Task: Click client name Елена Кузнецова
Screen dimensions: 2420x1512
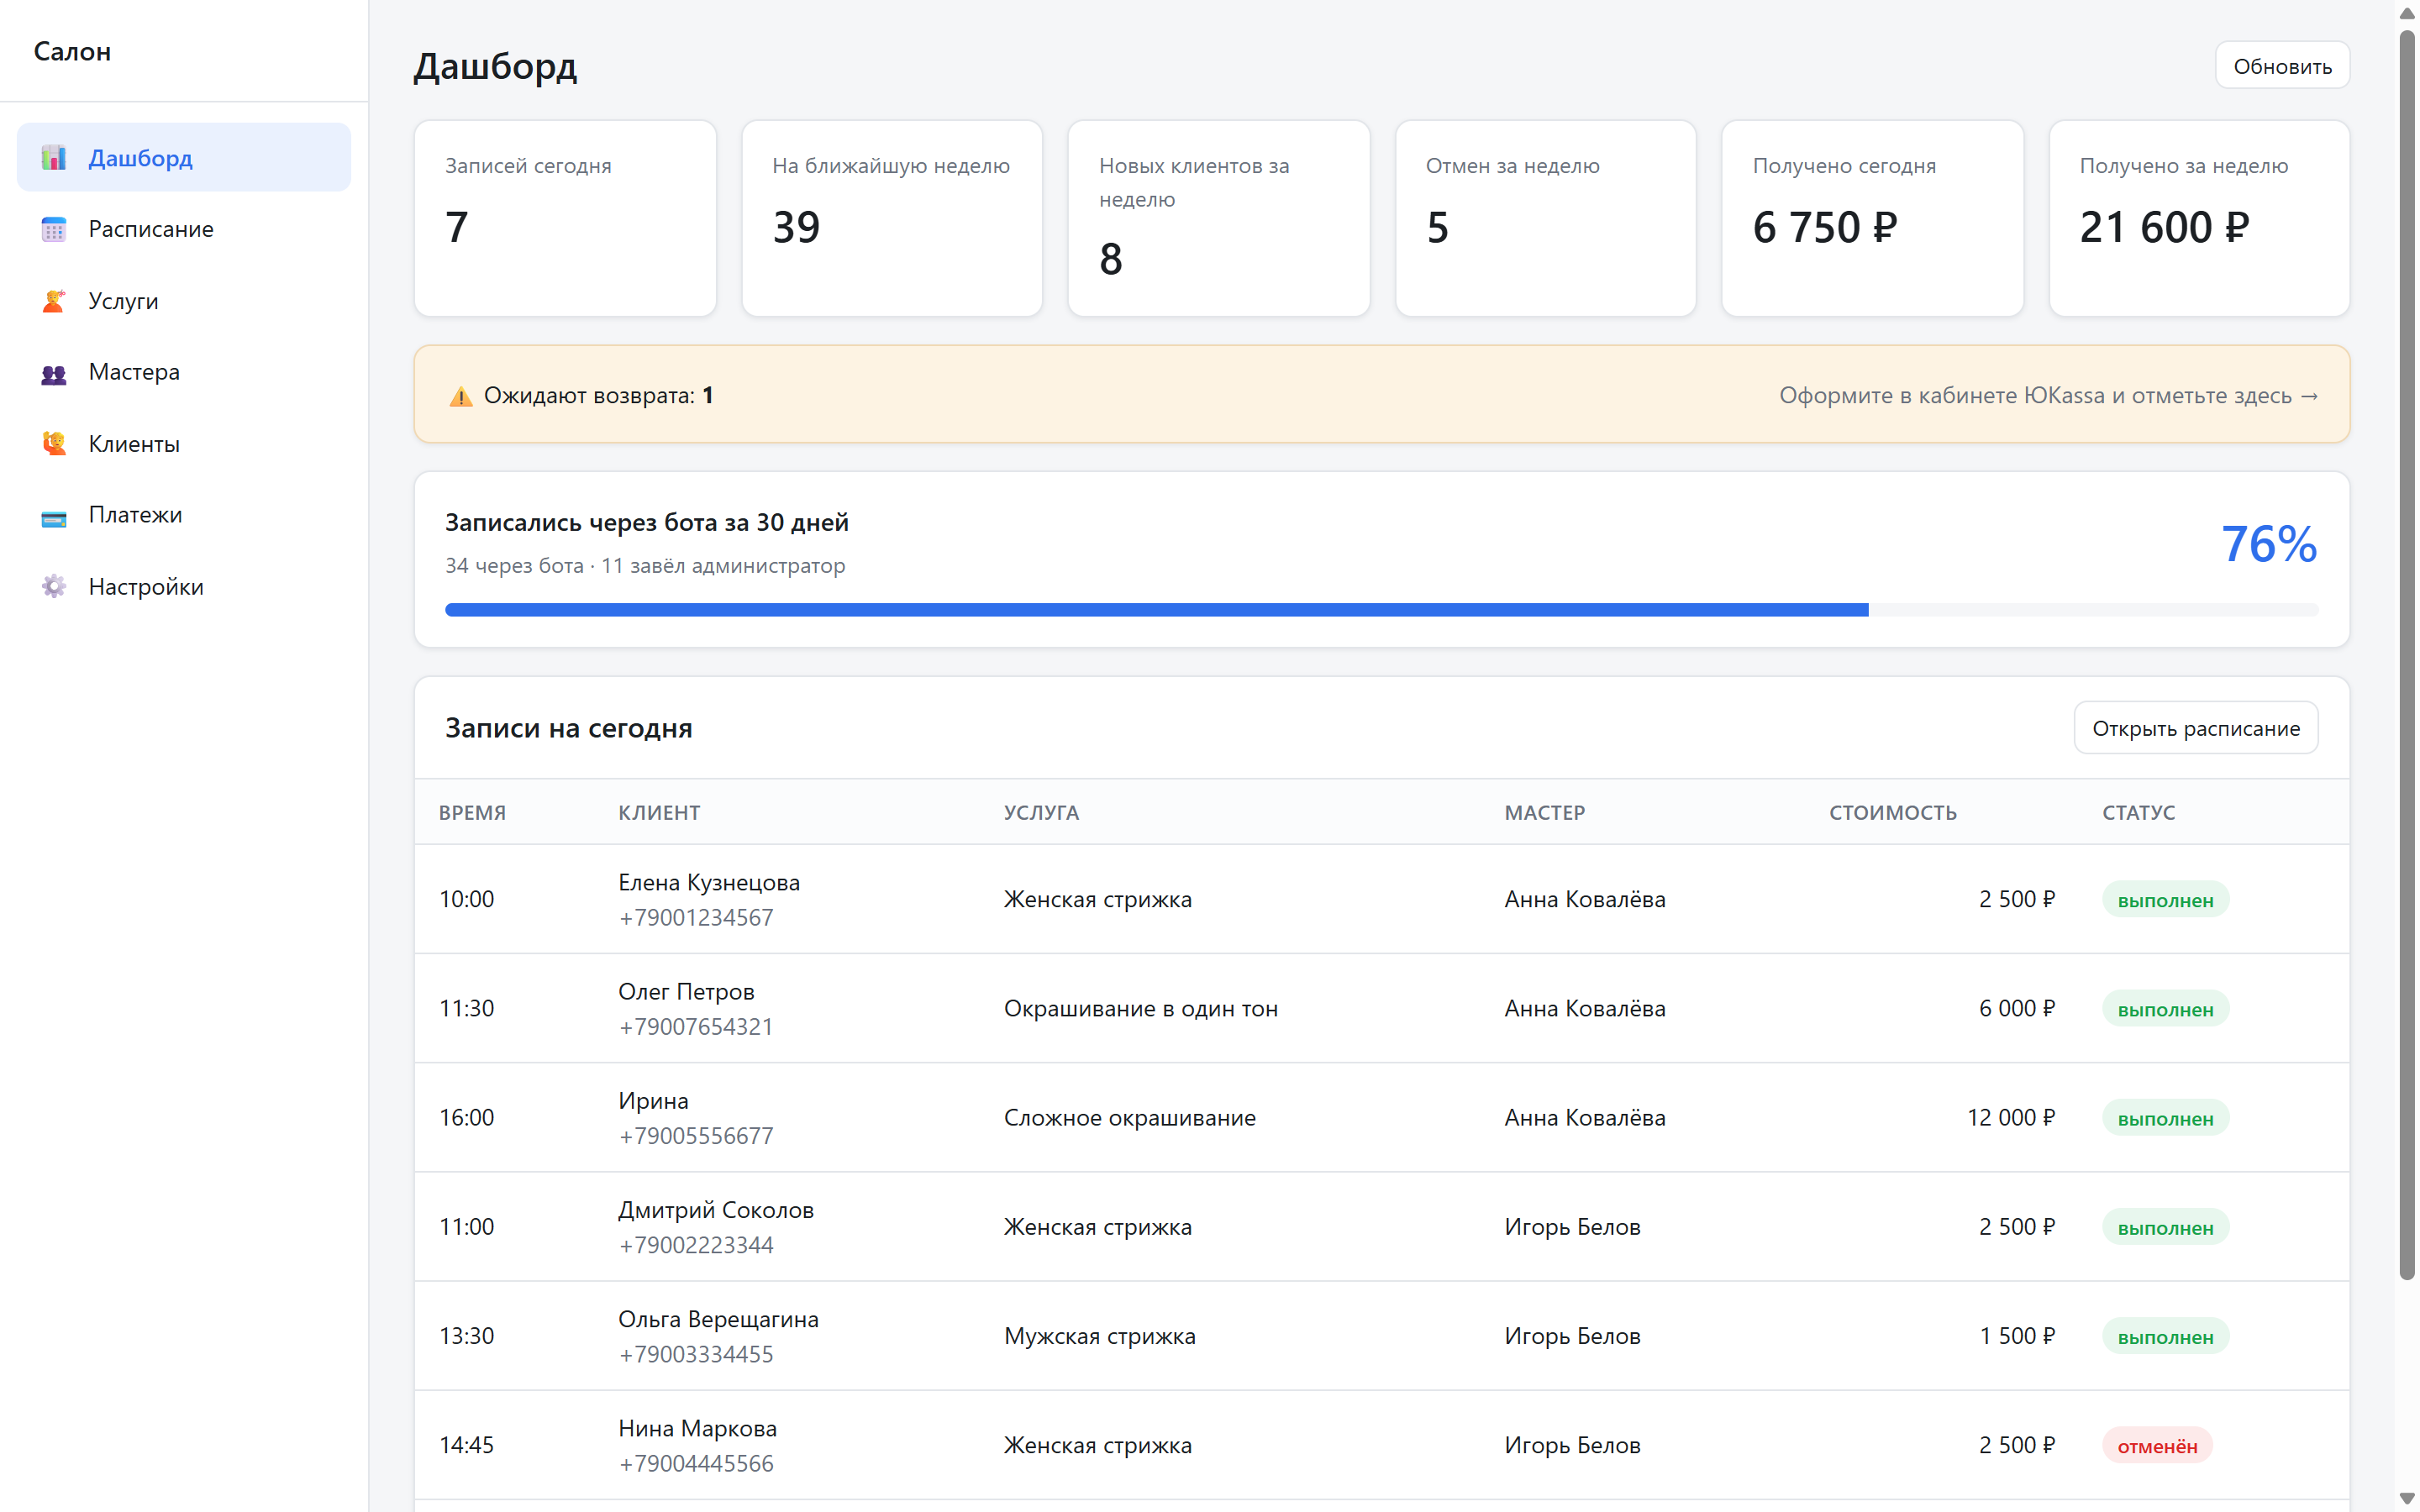Action: pyautogui.click(x=709, y=882)
